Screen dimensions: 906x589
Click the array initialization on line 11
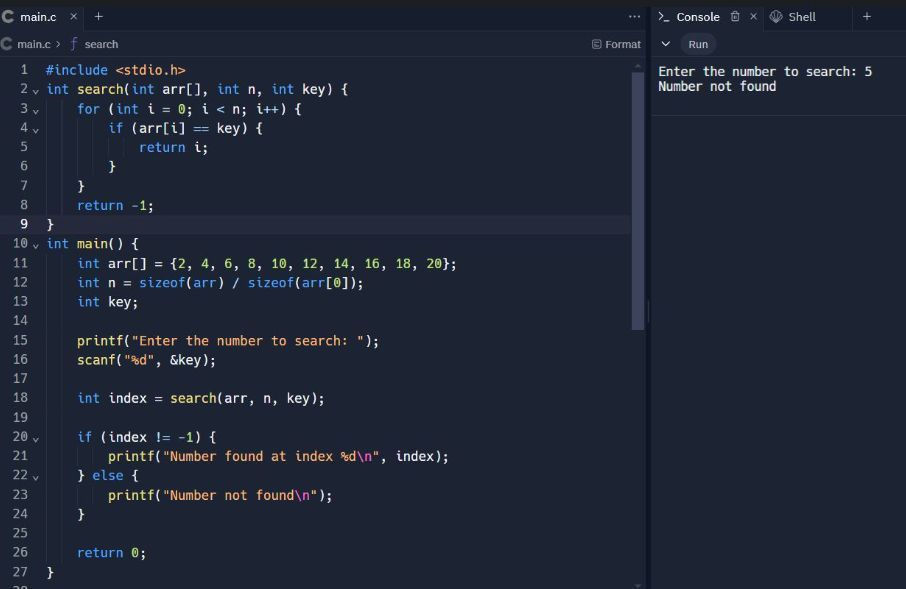[x=266, y=264]
